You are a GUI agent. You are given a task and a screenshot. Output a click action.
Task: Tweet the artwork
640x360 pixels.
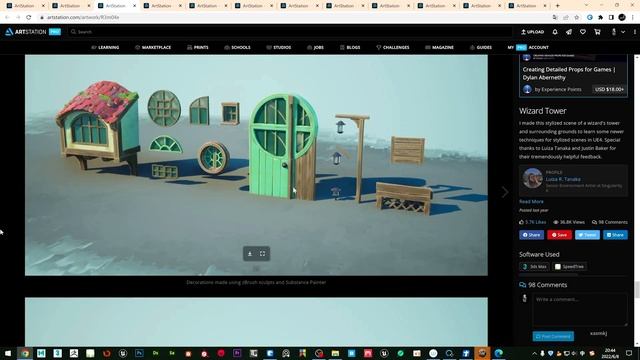pos(587,235)
